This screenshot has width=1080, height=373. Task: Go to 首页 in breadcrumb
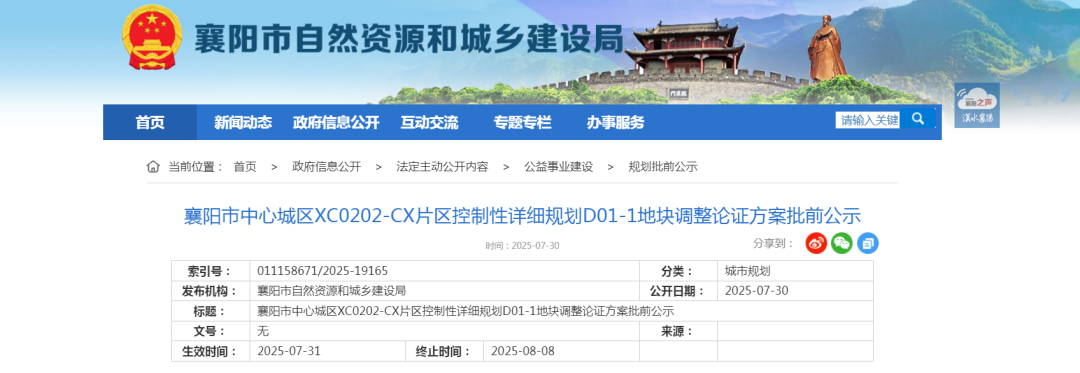245,167
